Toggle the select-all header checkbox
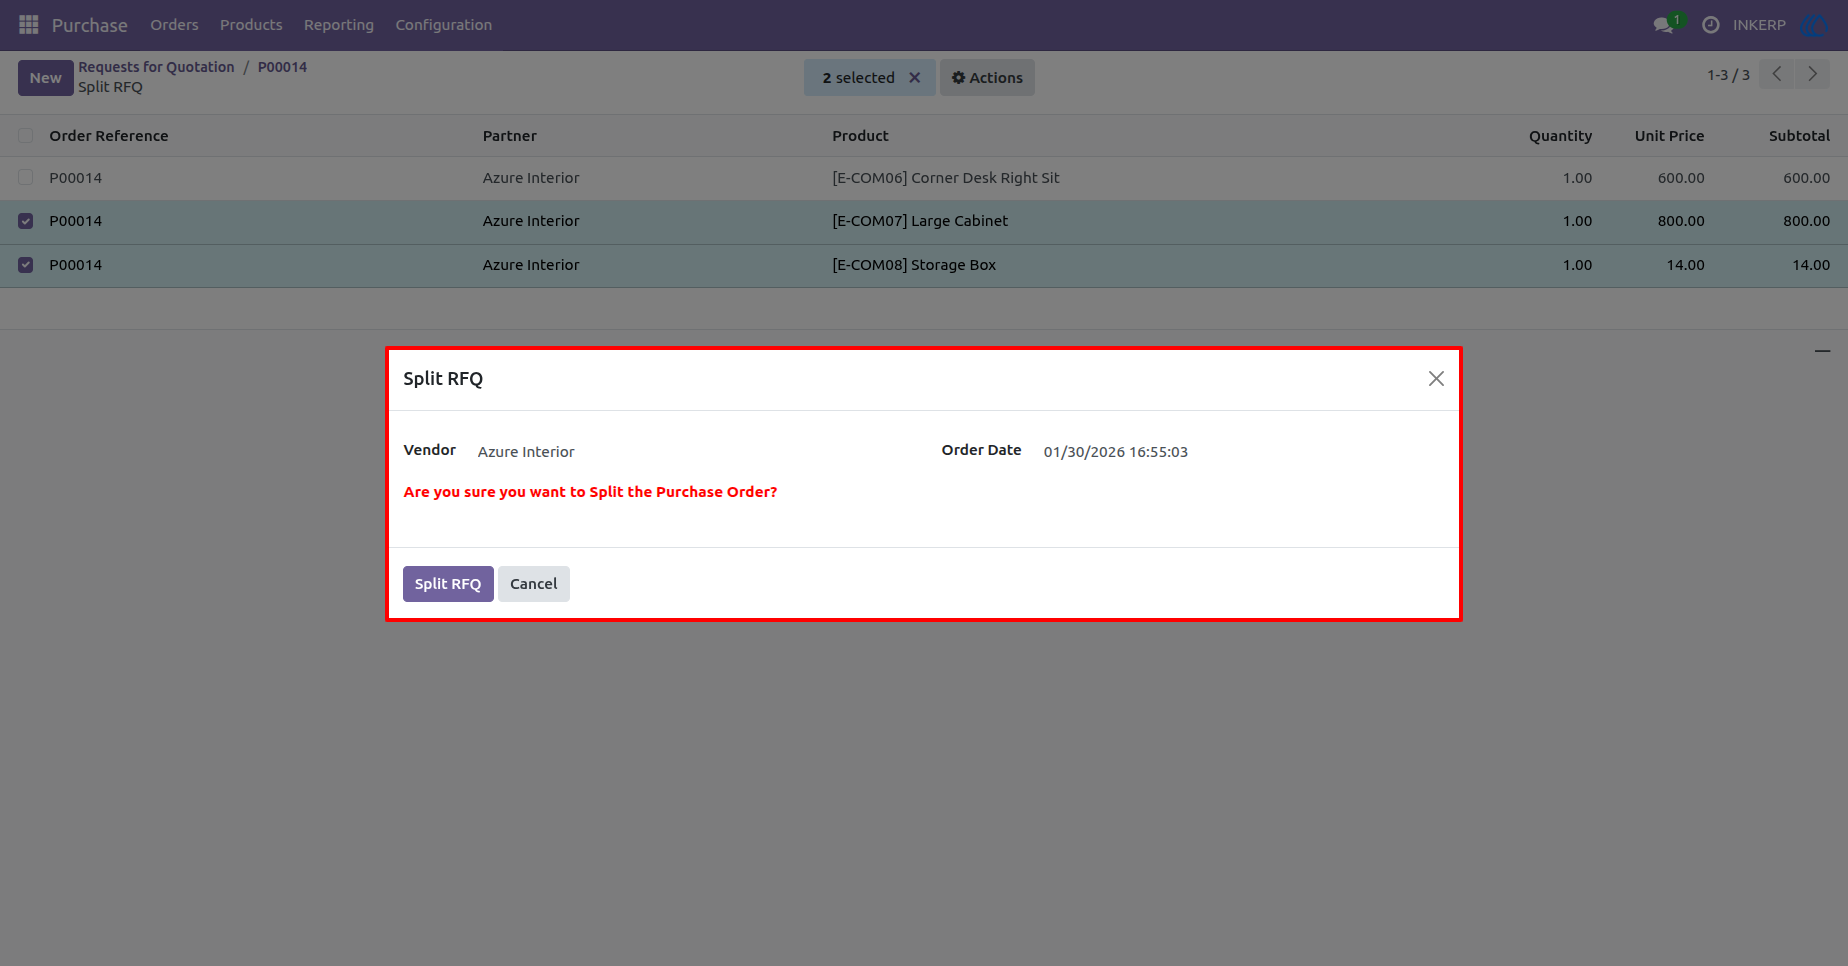 coord(26,136)
